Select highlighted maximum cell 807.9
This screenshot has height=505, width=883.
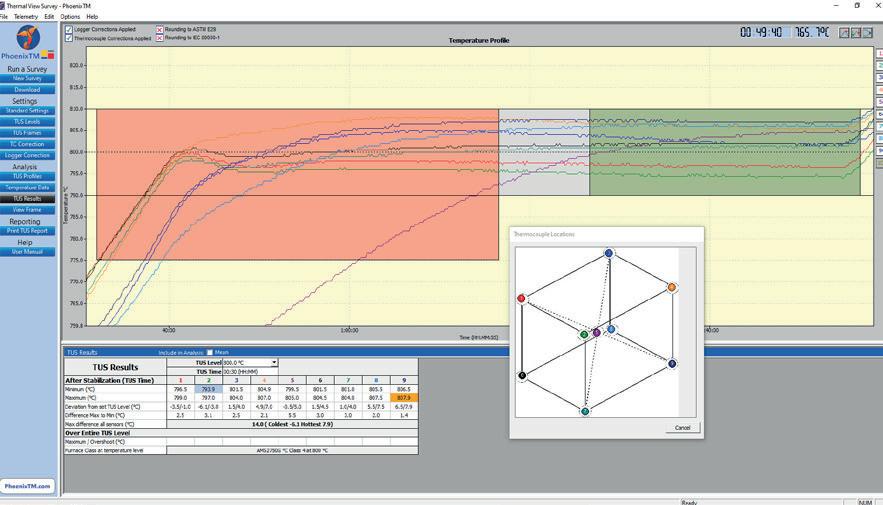point(404,398)
